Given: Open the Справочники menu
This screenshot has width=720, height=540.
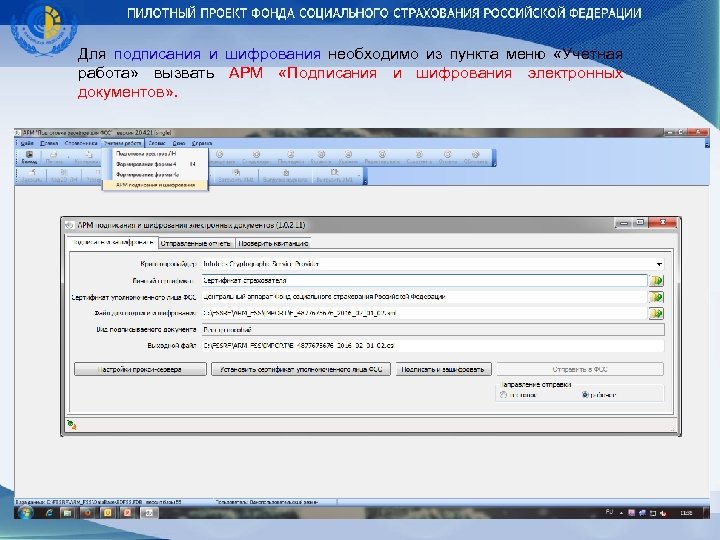Looking at the screenshot, I should click(x=81, y=143).
